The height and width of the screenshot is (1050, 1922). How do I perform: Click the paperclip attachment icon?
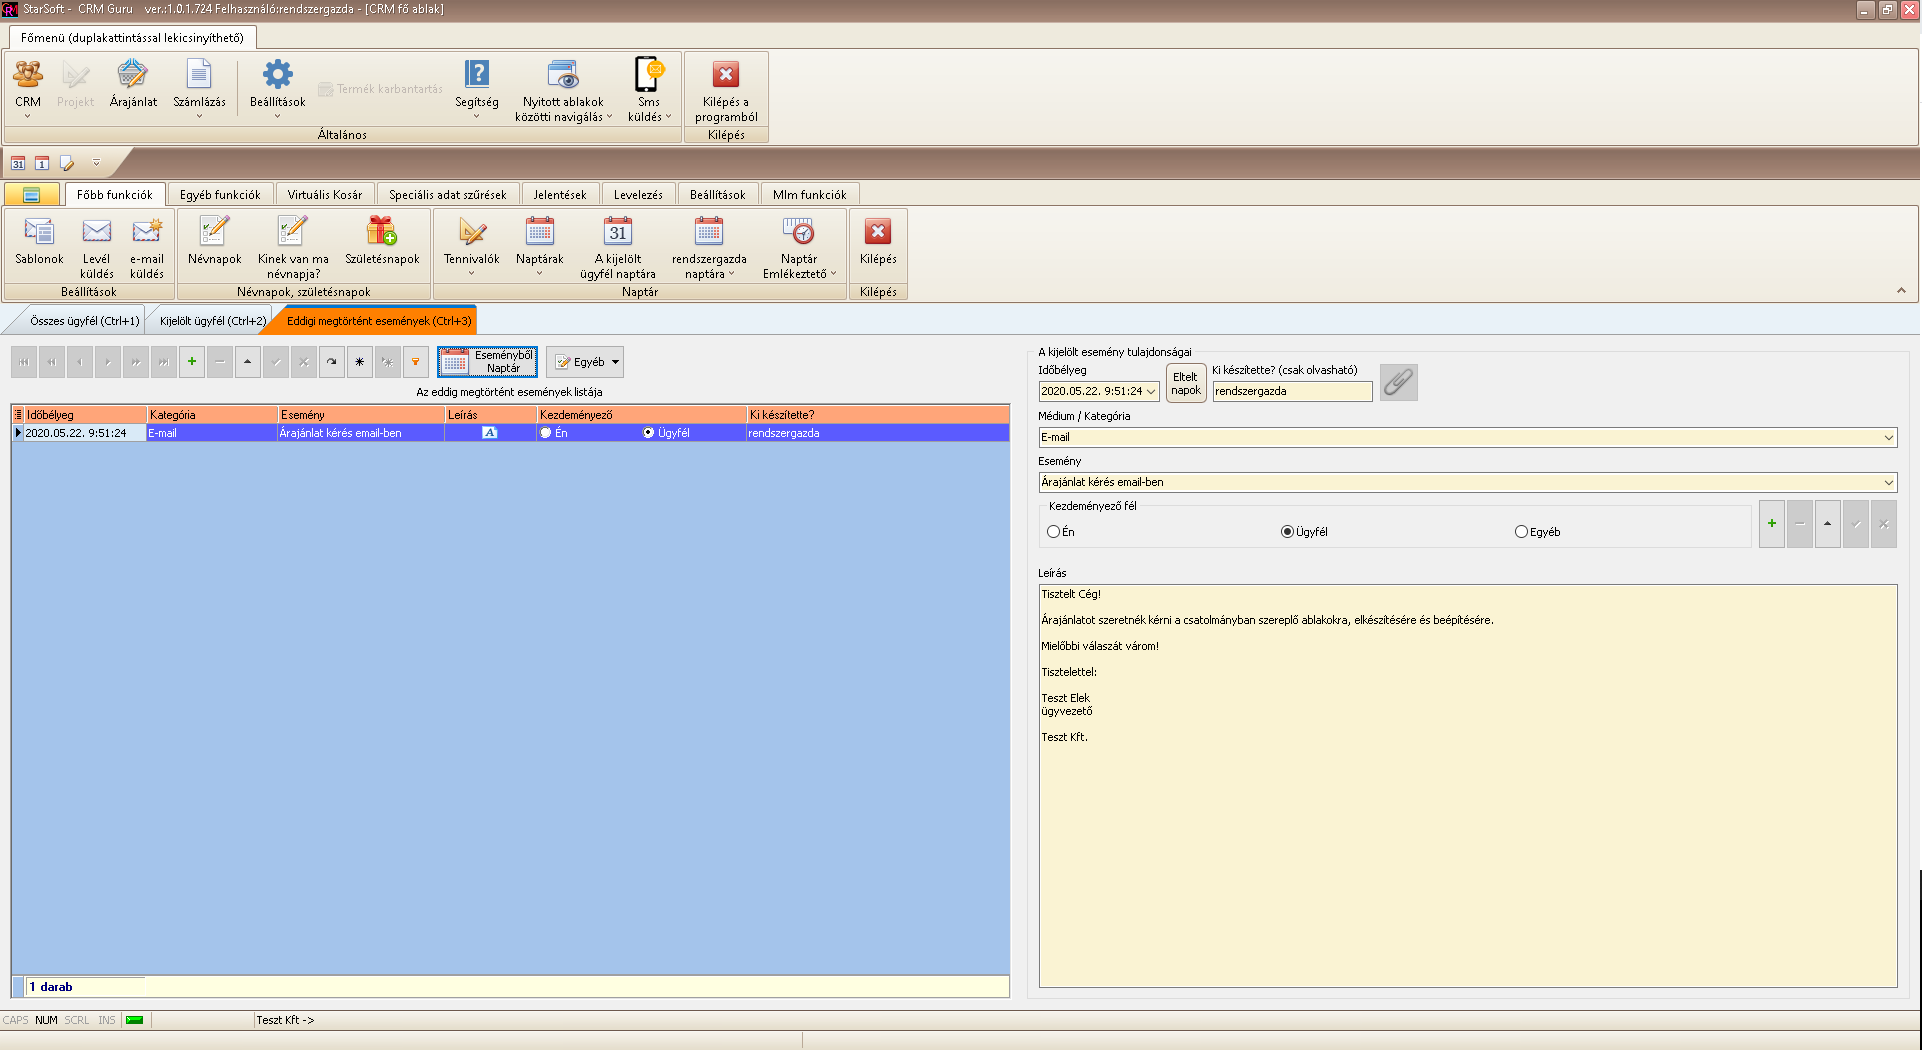(1398, 382)
